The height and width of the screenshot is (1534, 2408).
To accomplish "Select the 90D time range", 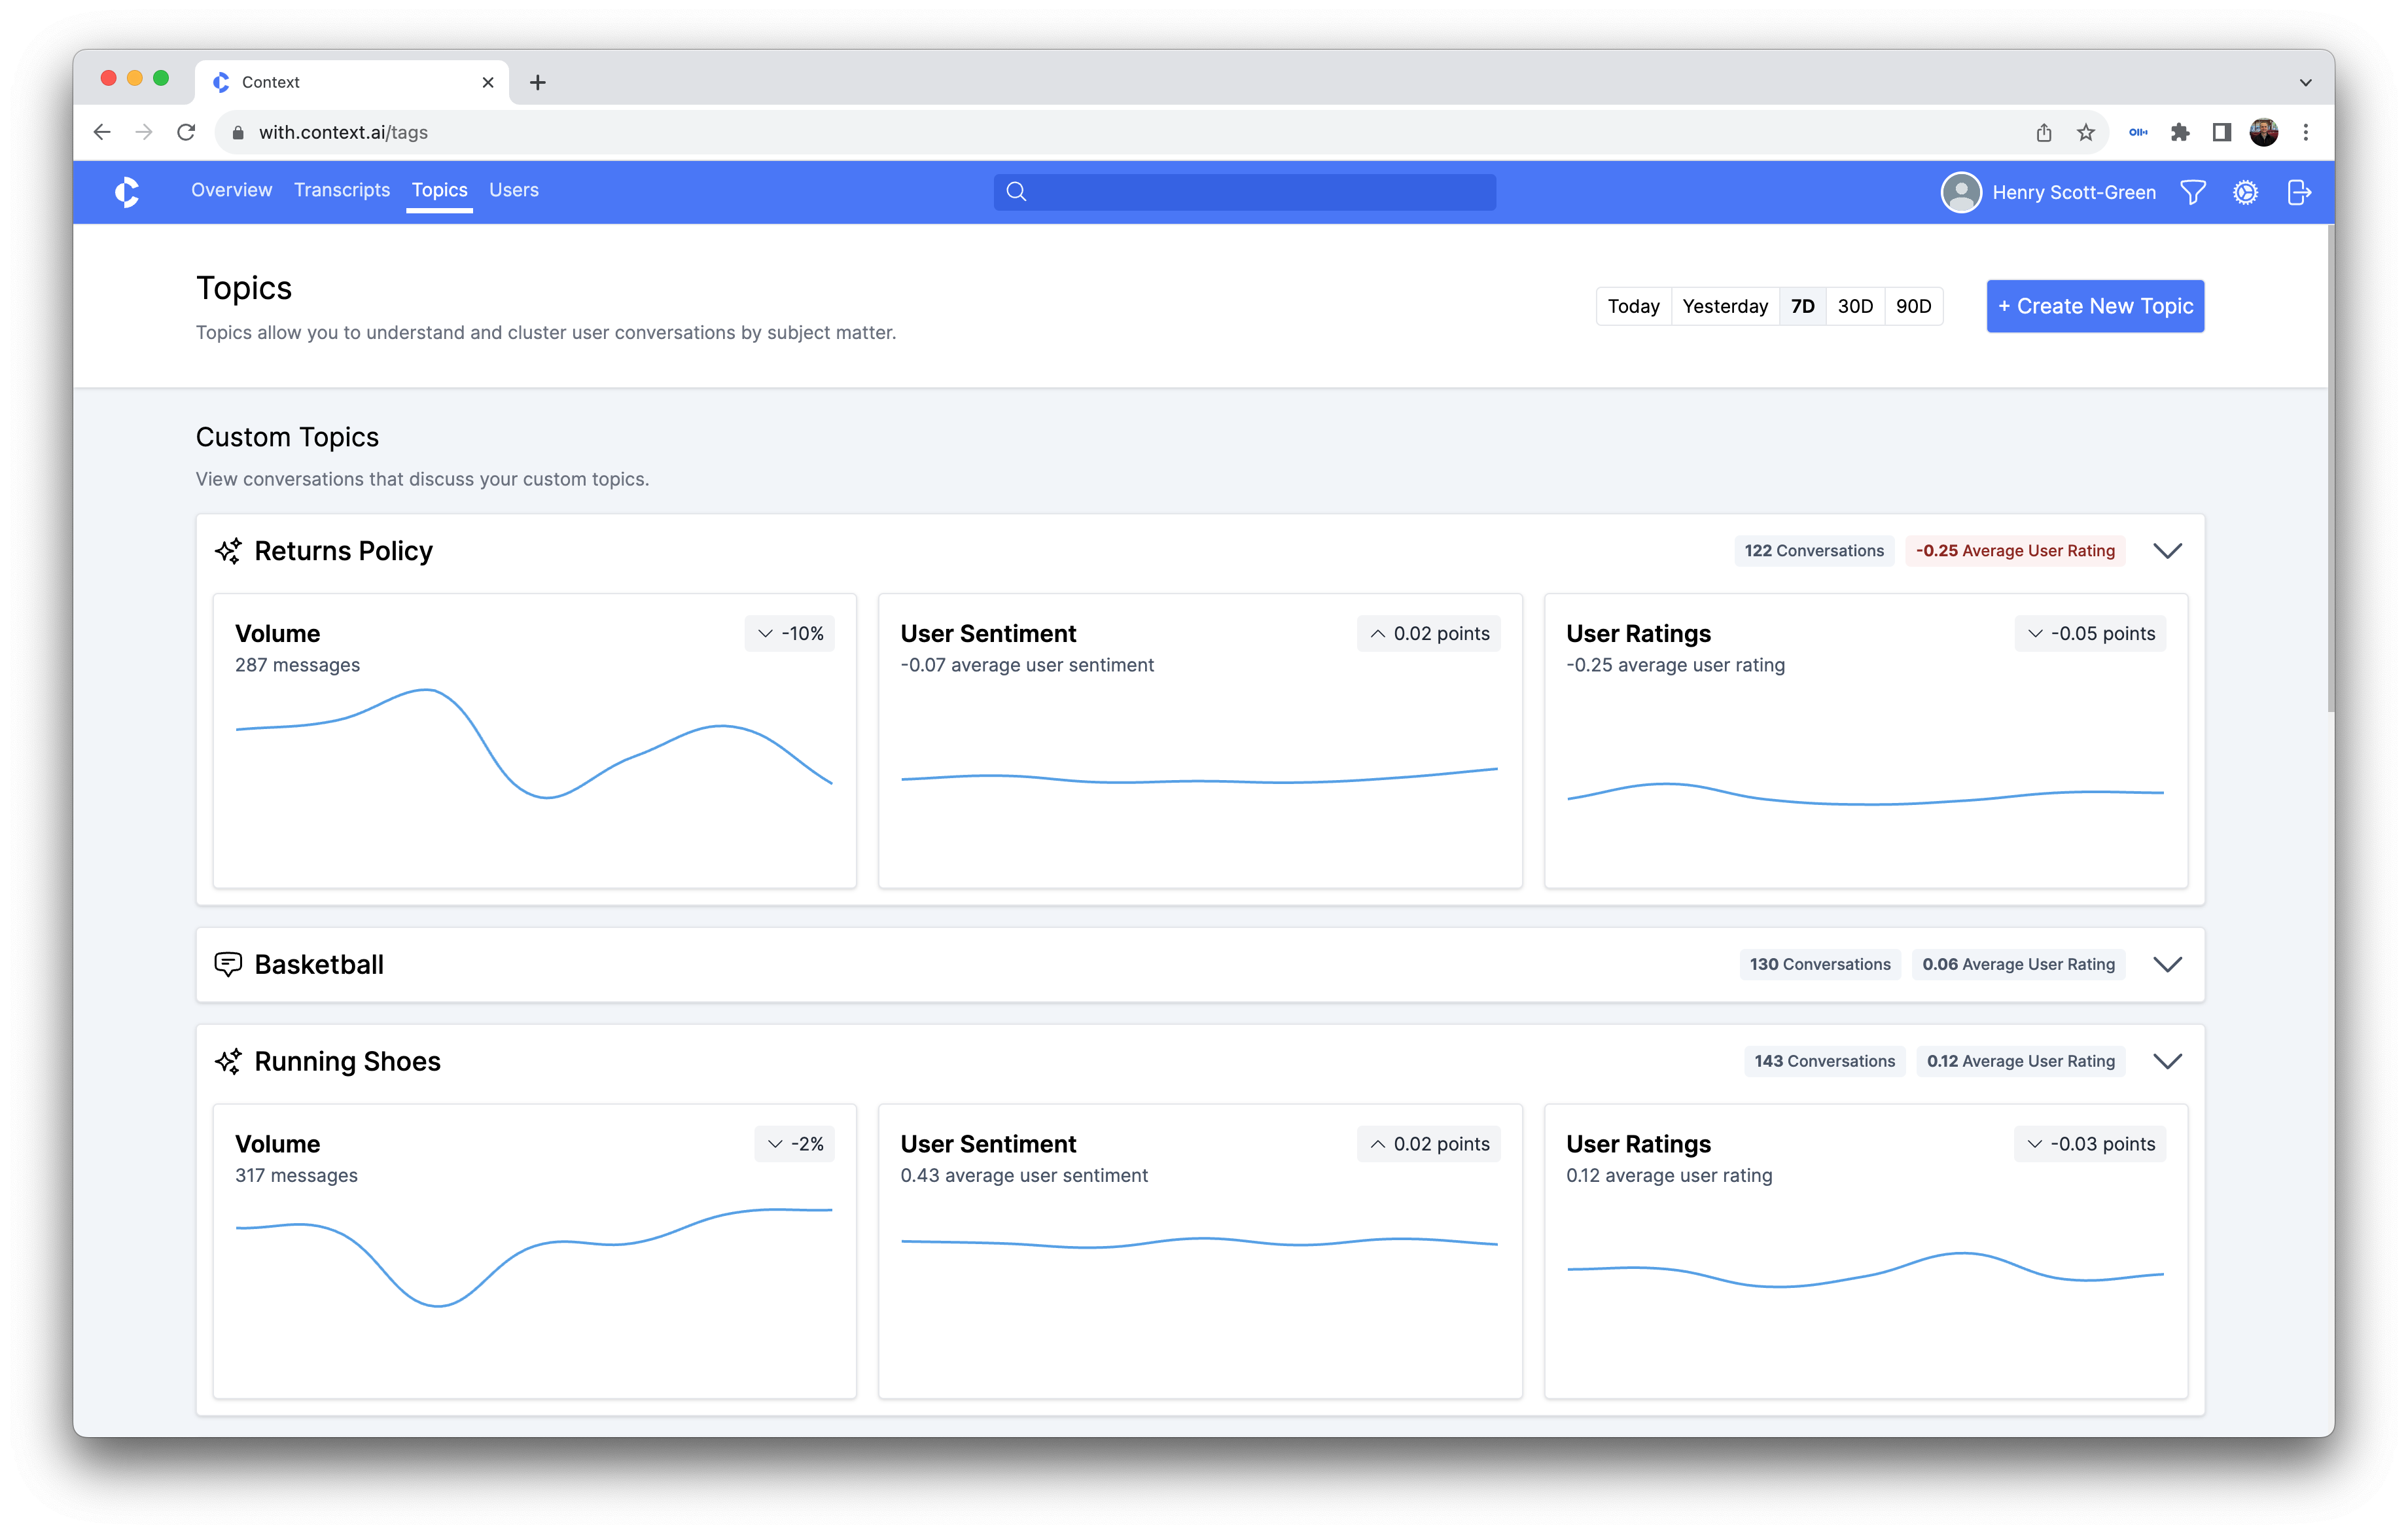I will pos(1913,306).
